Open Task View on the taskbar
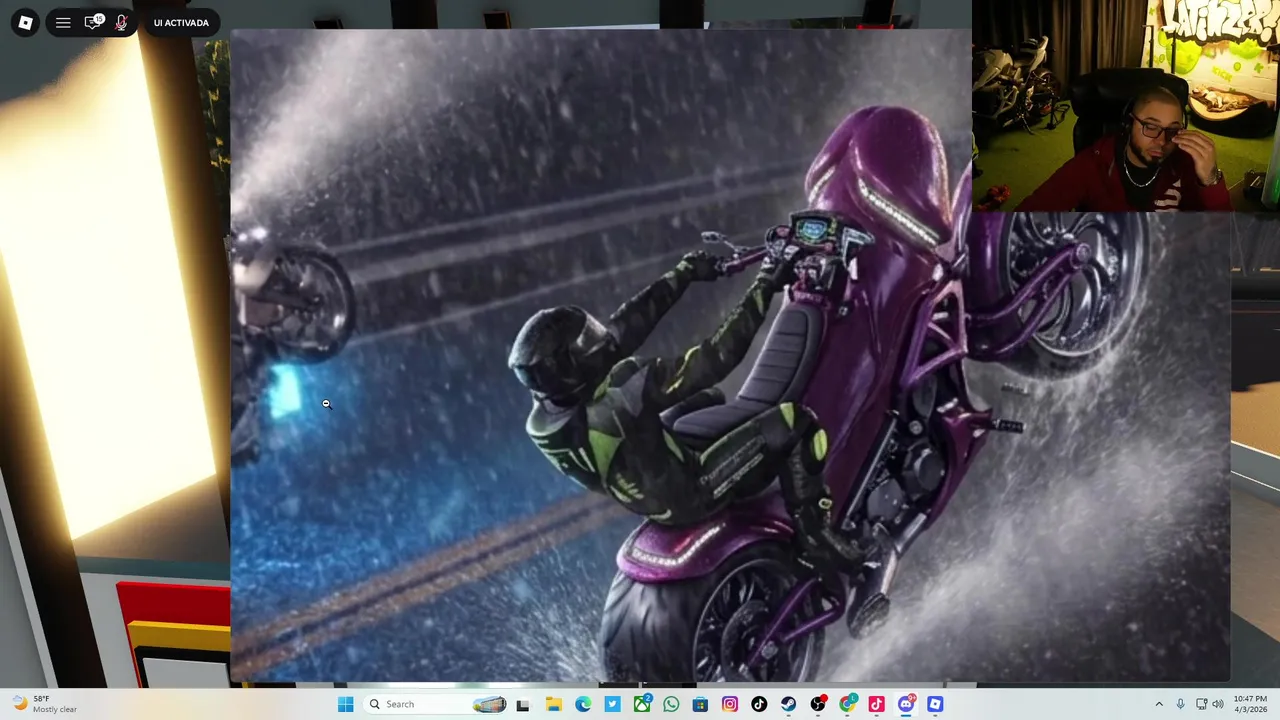Image resolution: width=1280 pixels, height=720 pixels. point(522,704)
